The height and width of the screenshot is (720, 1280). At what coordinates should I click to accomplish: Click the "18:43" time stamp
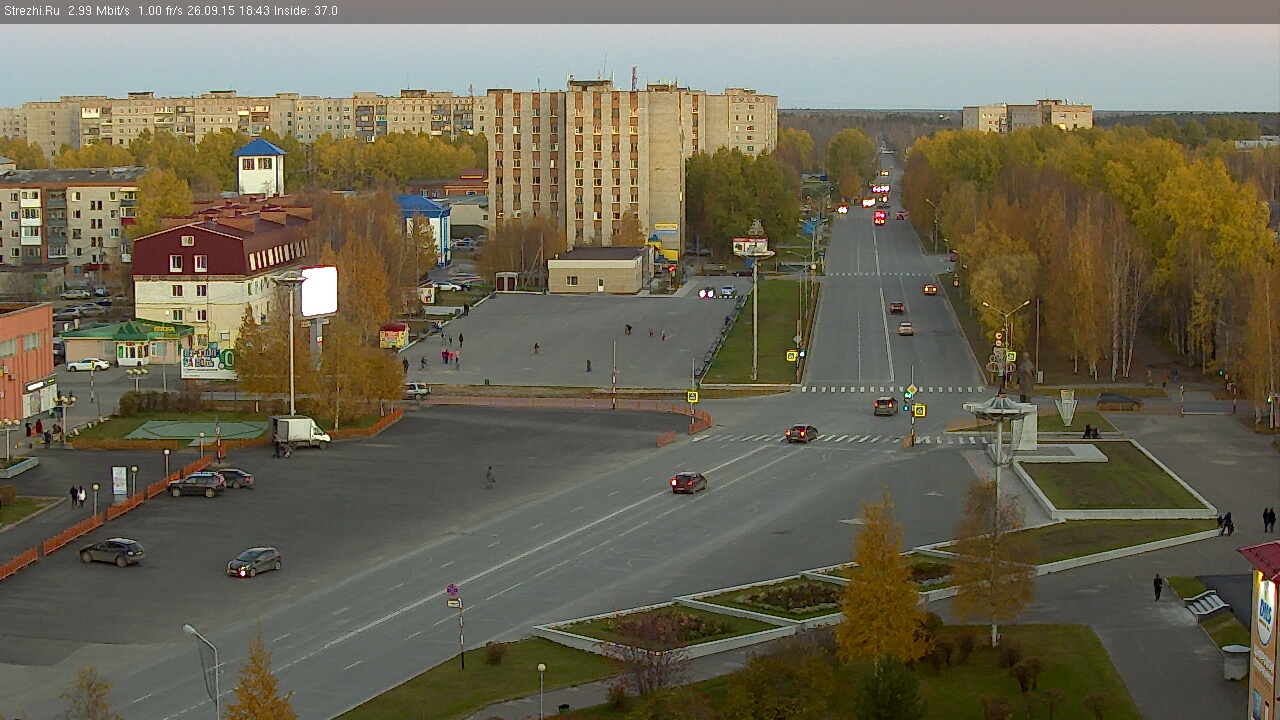point(254,11)
